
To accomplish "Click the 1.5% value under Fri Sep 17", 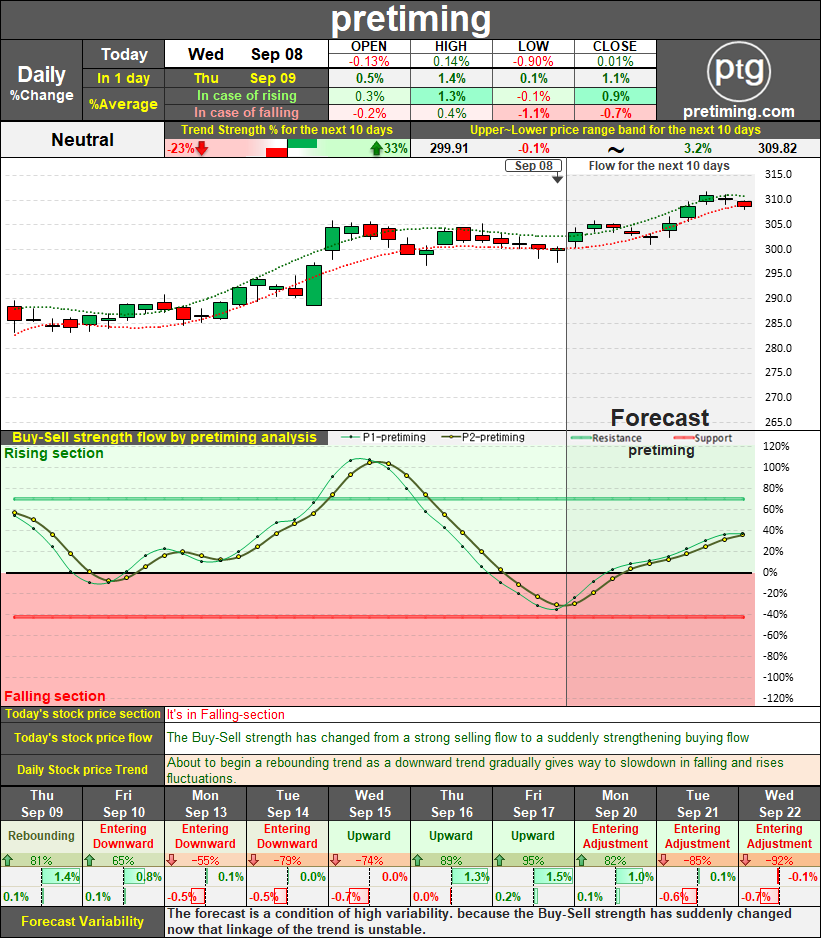I will (x=559, y=877).
